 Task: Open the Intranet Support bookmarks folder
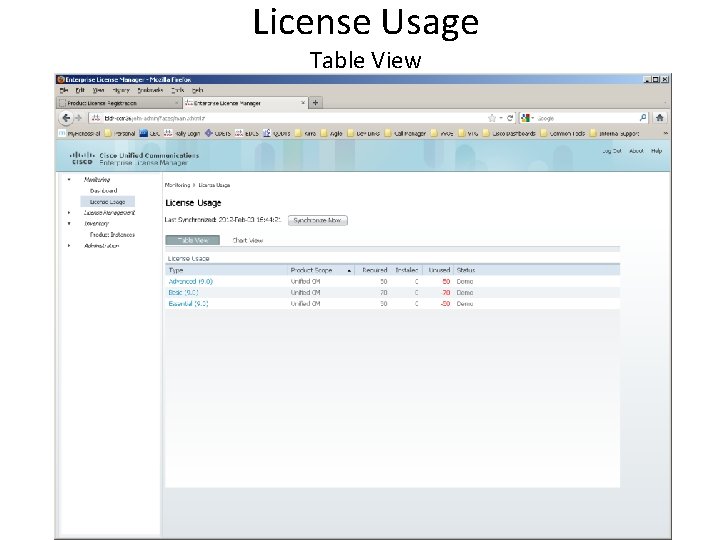[614, 133]
